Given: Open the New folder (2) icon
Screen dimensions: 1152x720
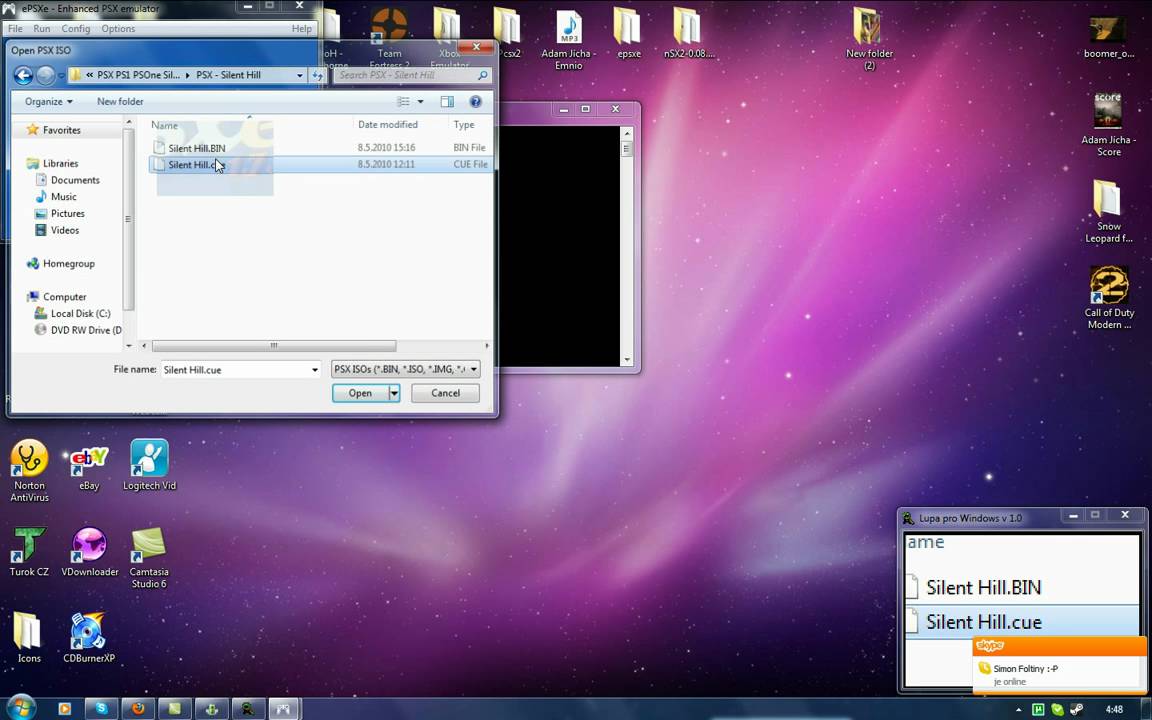Looking at the screenshot, I should (869, 38).
